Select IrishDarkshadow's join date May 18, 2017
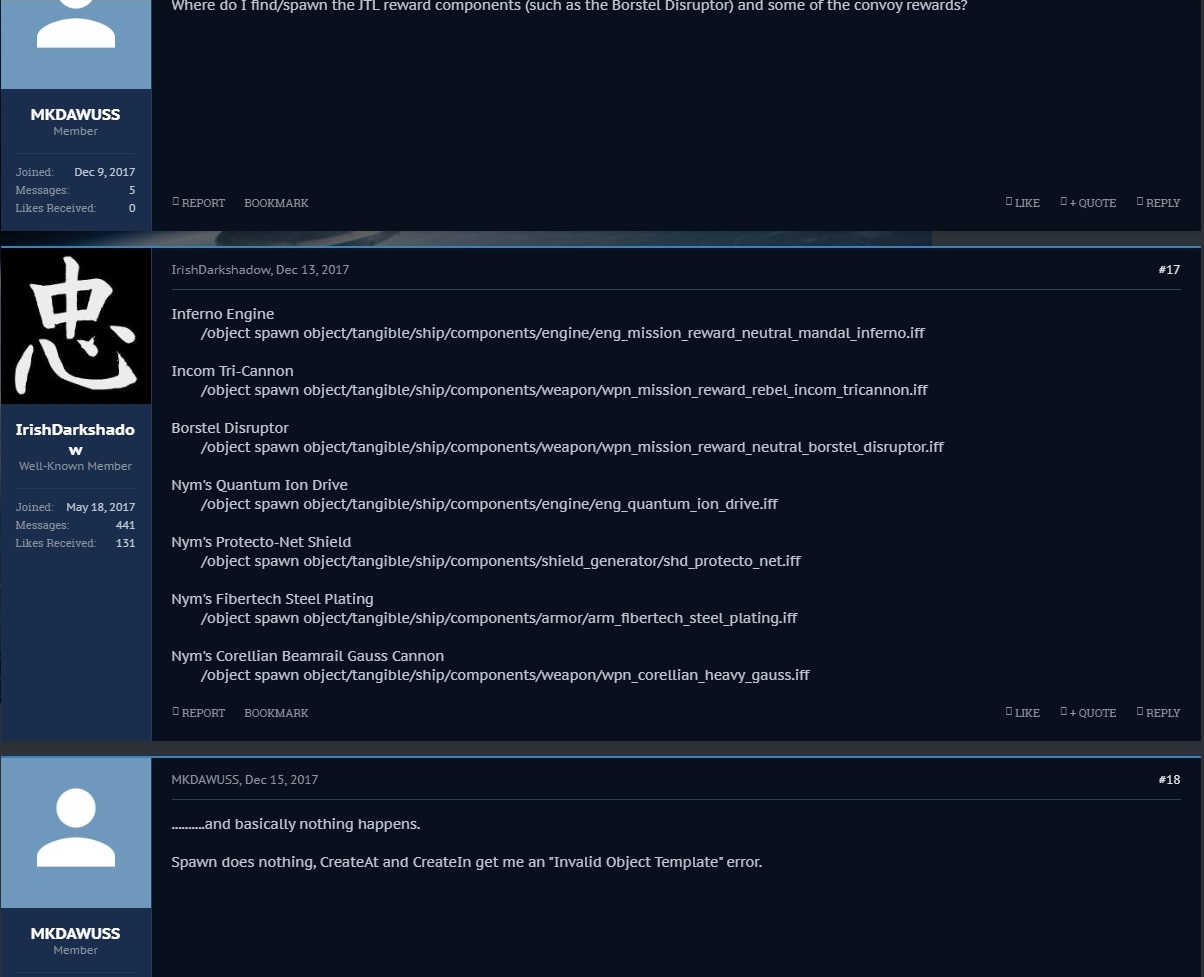This screenshot has width=1204, height=977. click(x=100, y=507)
